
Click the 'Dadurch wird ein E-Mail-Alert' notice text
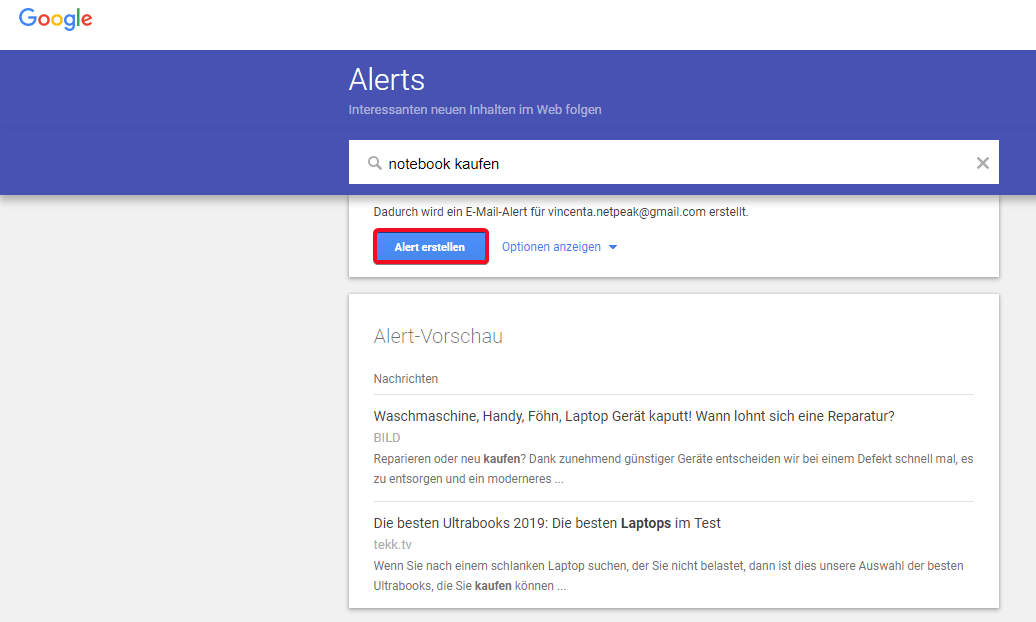561,212
